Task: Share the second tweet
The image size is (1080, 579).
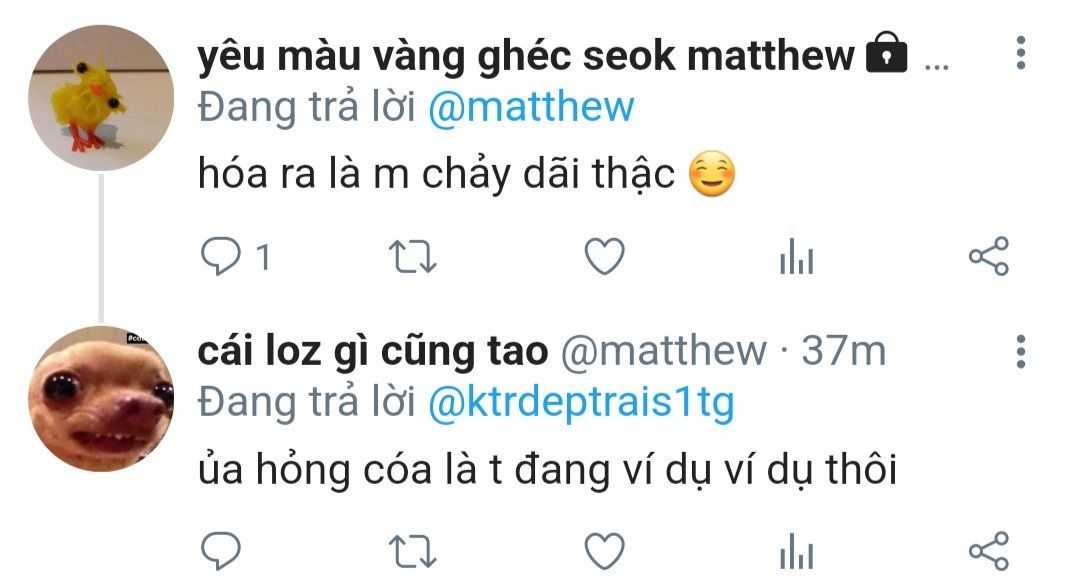Action: (x=989, y=551)
